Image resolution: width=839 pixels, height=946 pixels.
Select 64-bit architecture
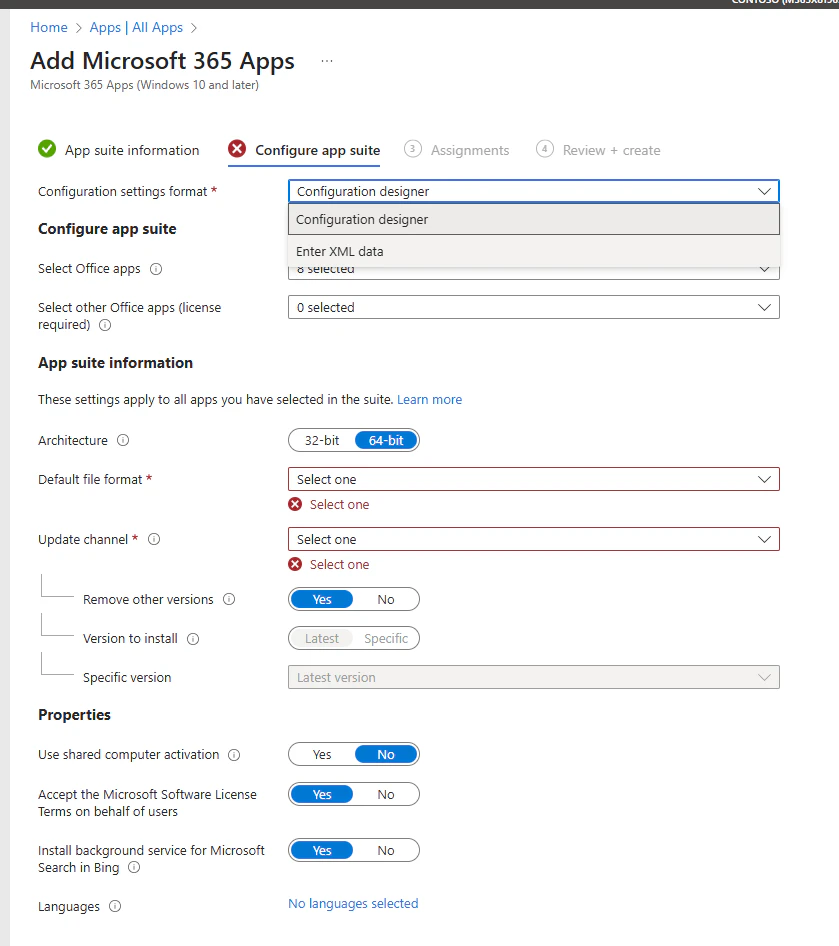386,440
